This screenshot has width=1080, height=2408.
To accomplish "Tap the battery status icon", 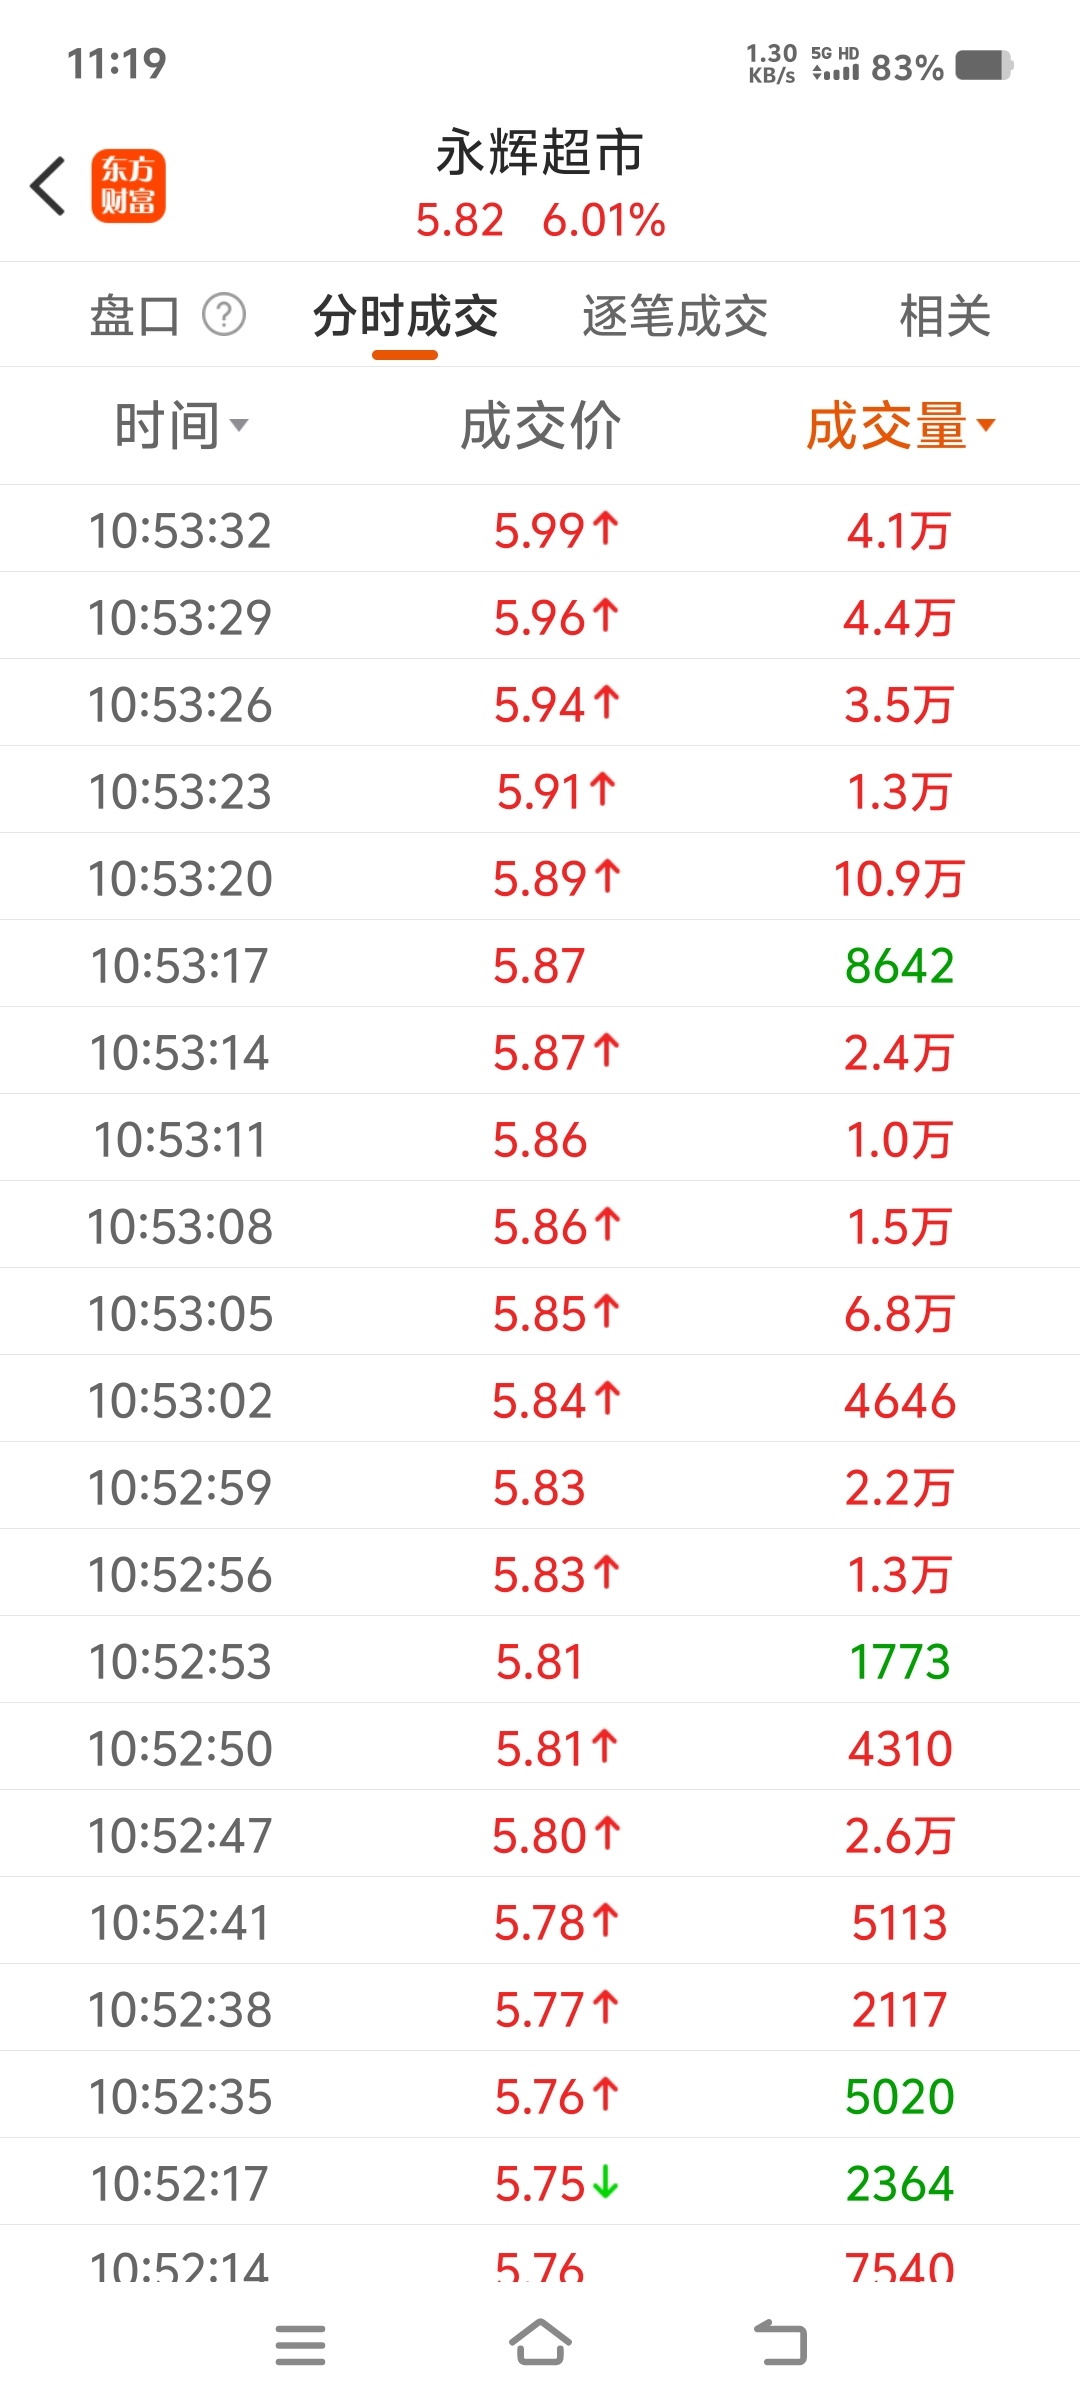I will coord(984,66).
